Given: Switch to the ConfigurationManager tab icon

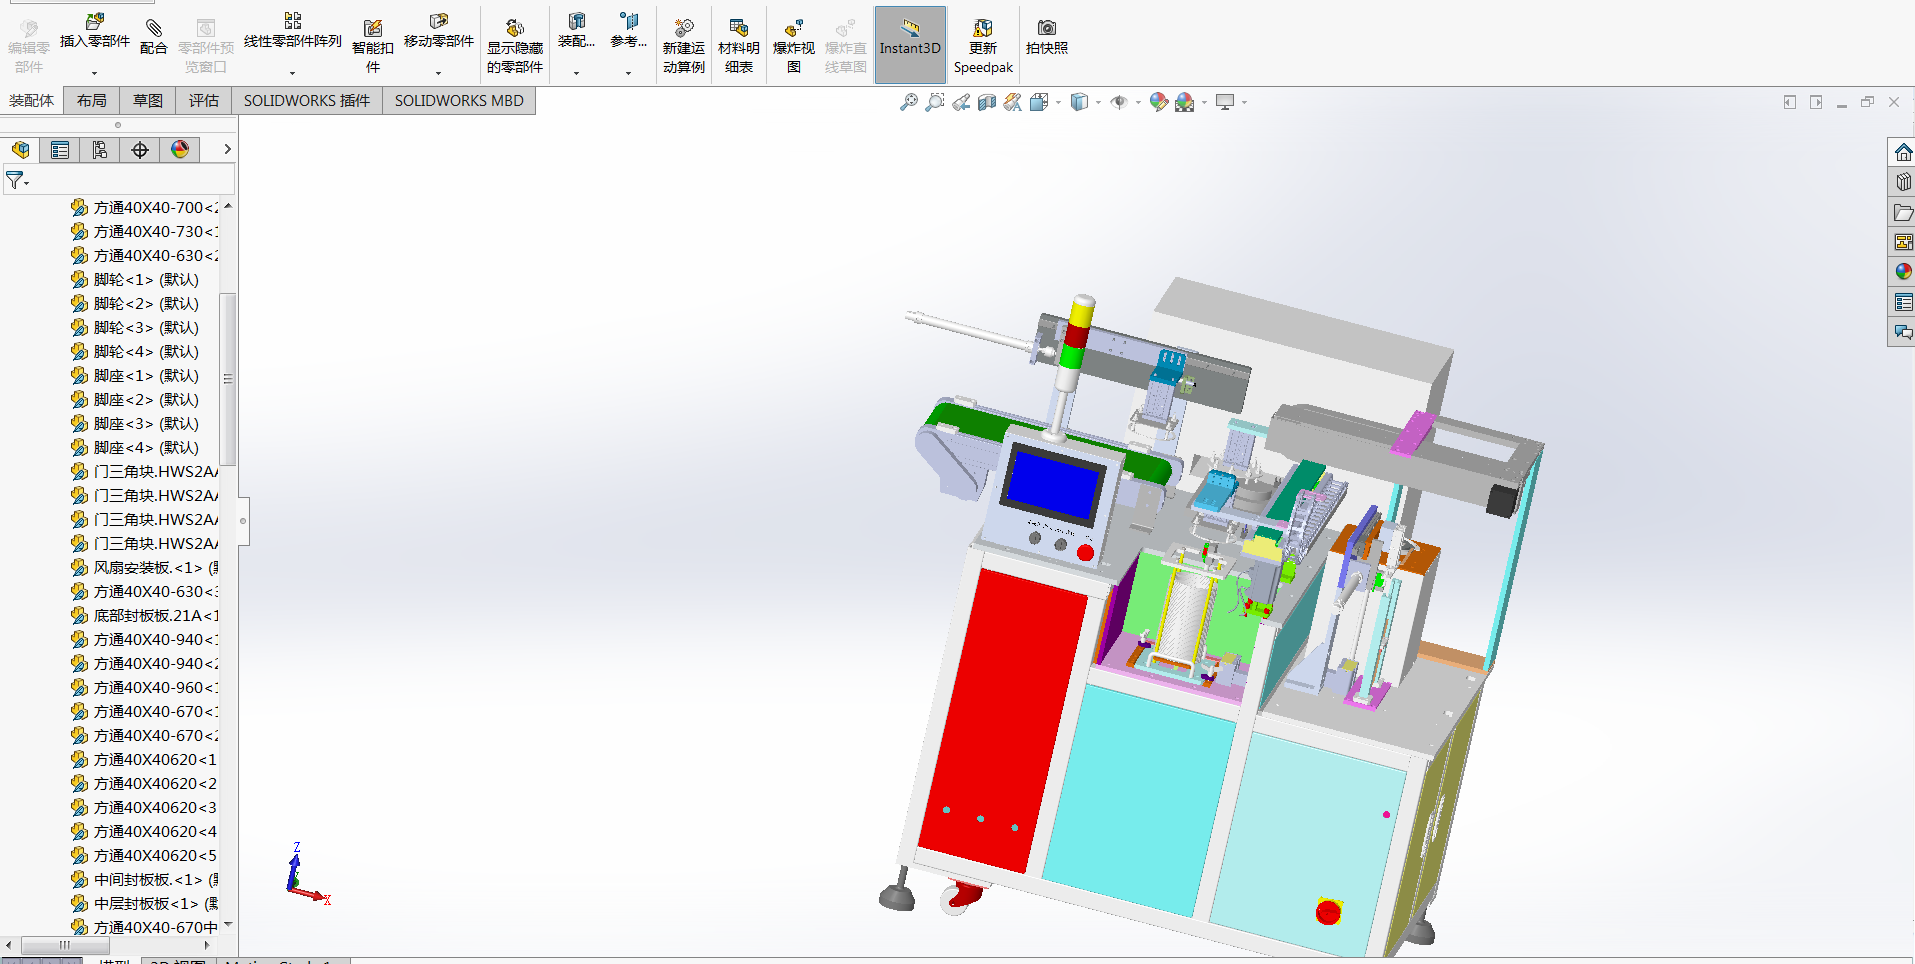Looking at the screenshot, I should 100,150.
